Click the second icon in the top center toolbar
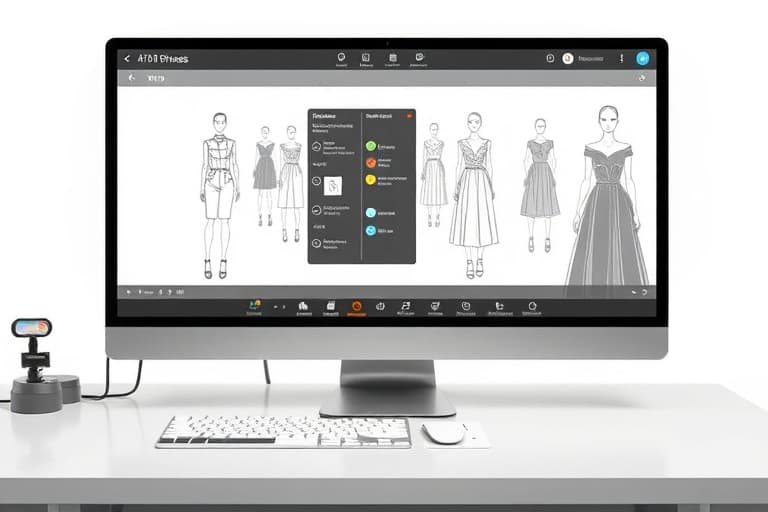 [x=366, y=57]
